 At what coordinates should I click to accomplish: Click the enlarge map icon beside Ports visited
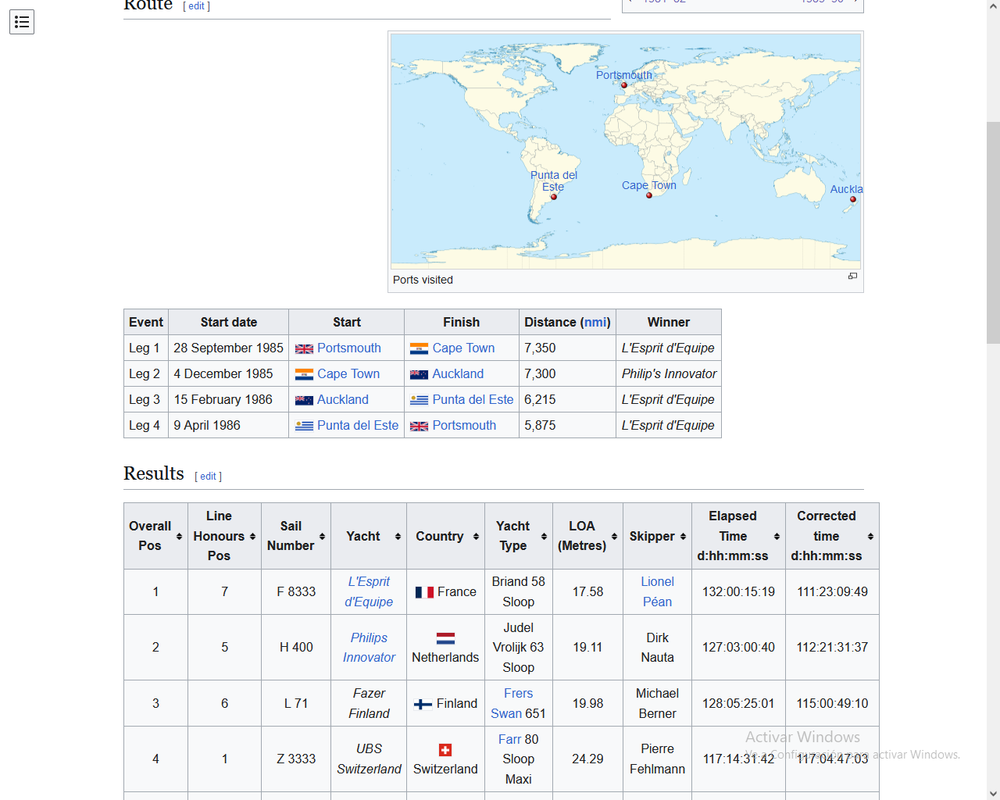(x=852, y=276)
